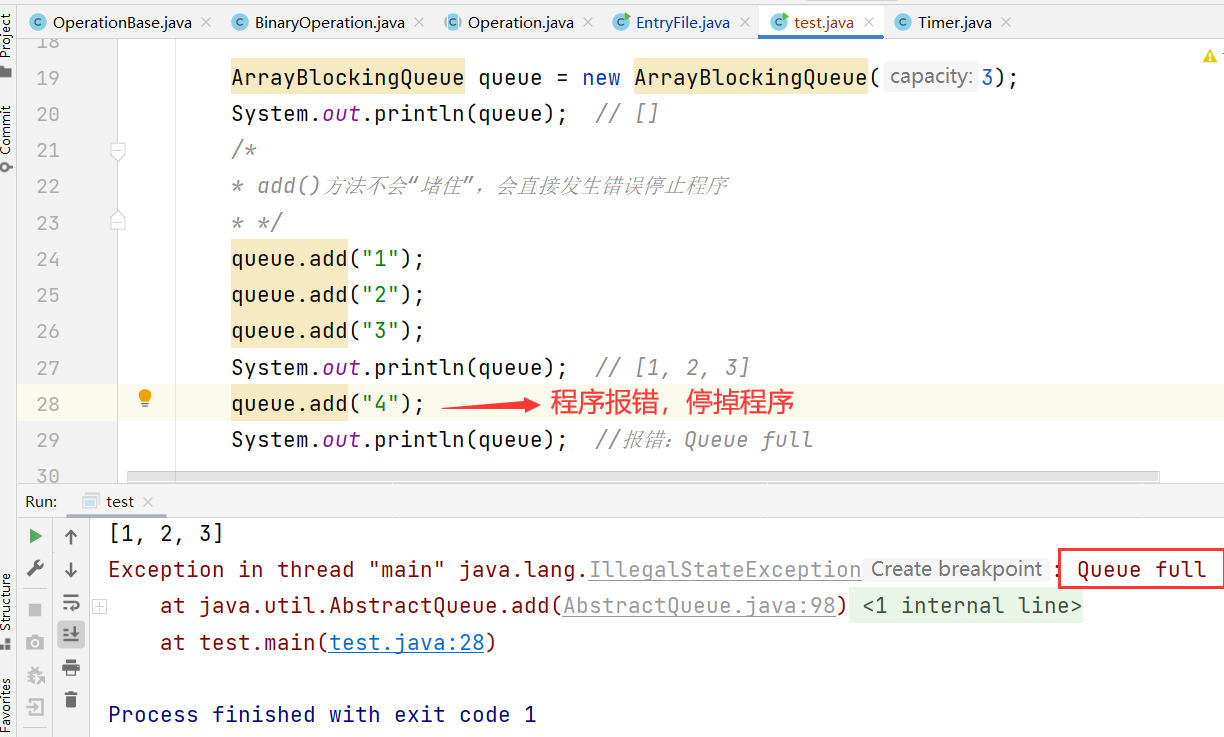This screenshot has height=737, width=1224.
Task: Rerun the test program with green play icon
Action: pyautogui.click(x=36, y=536)
